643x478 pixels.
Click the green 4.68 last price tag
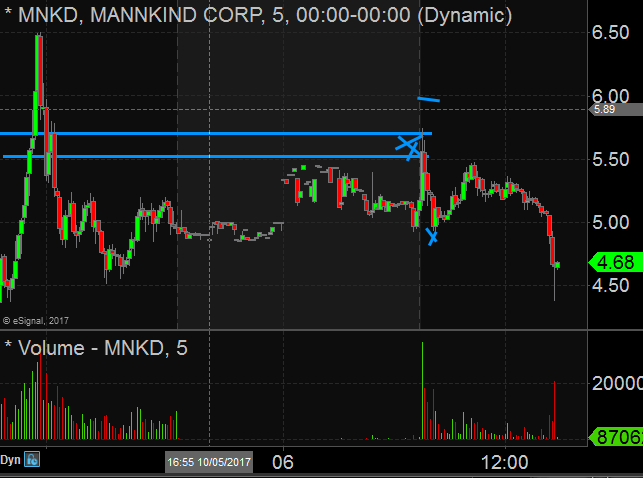[615, 262]
